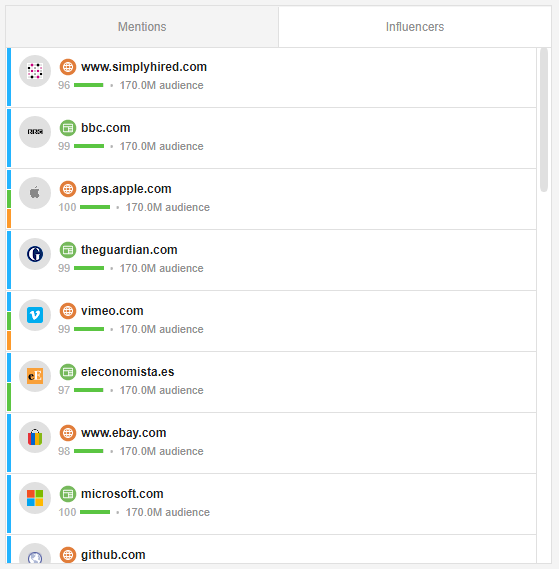
Task: Open the github.com influencer
Action: (113, 555)
